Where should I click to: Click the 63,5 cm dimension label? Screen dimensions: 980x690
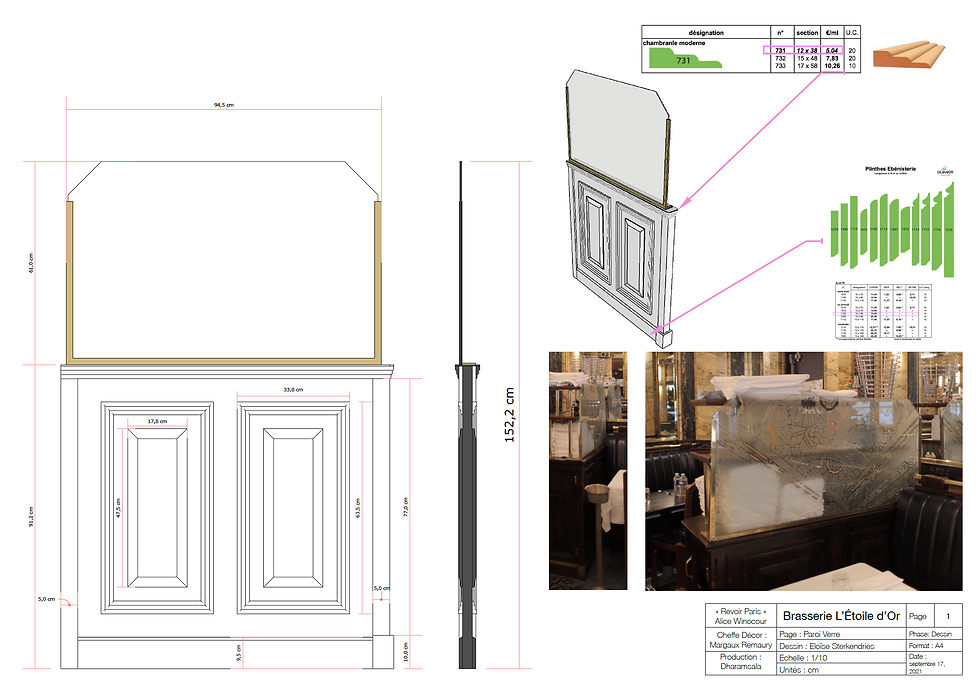358,508
